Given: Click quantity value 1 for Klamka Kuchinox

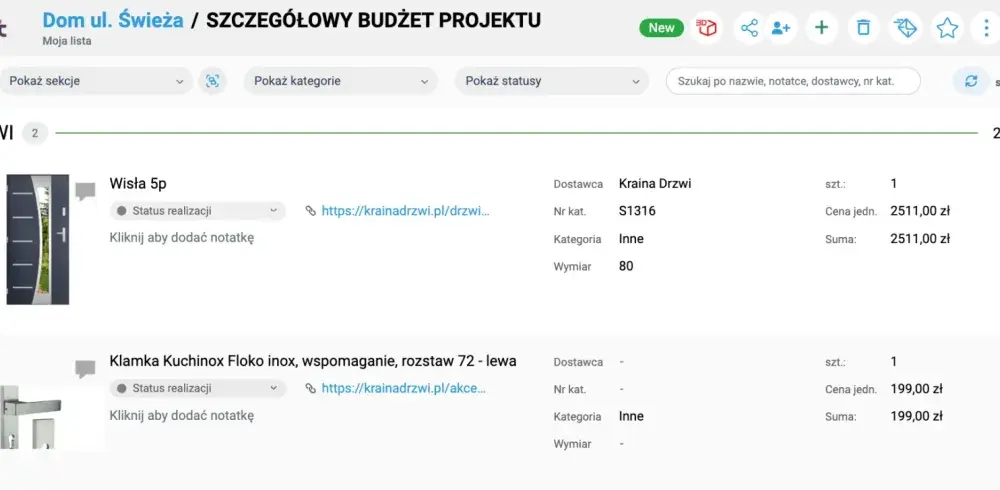Looking at the screenshot, I should (x=894, y=362).
